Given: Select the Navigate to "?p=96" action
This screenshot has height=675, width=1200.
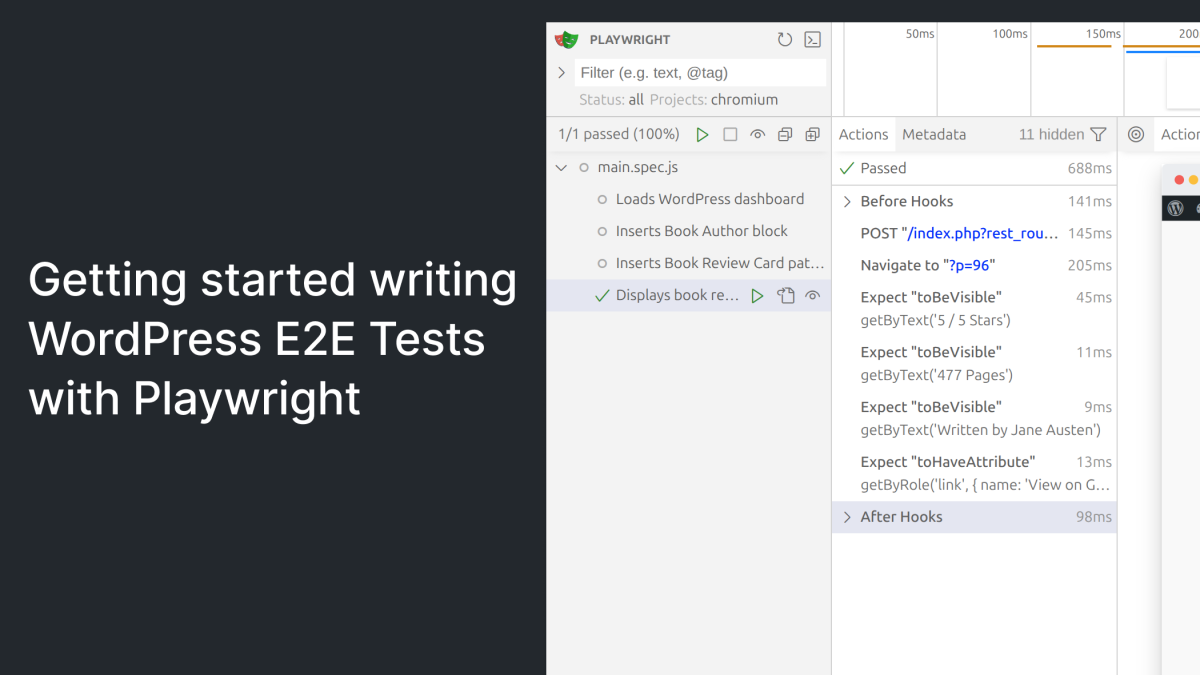Looking at the screenshot, I should point(975,265).
